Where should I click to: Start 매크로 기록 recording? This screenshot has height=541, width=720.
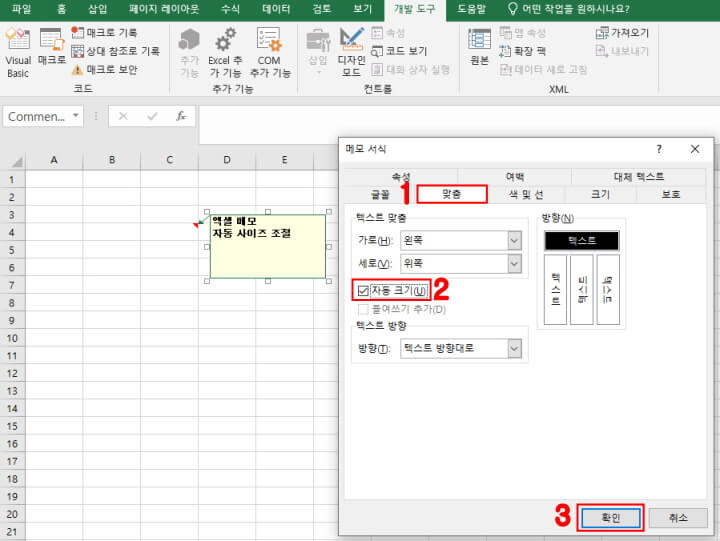(104, 33)
